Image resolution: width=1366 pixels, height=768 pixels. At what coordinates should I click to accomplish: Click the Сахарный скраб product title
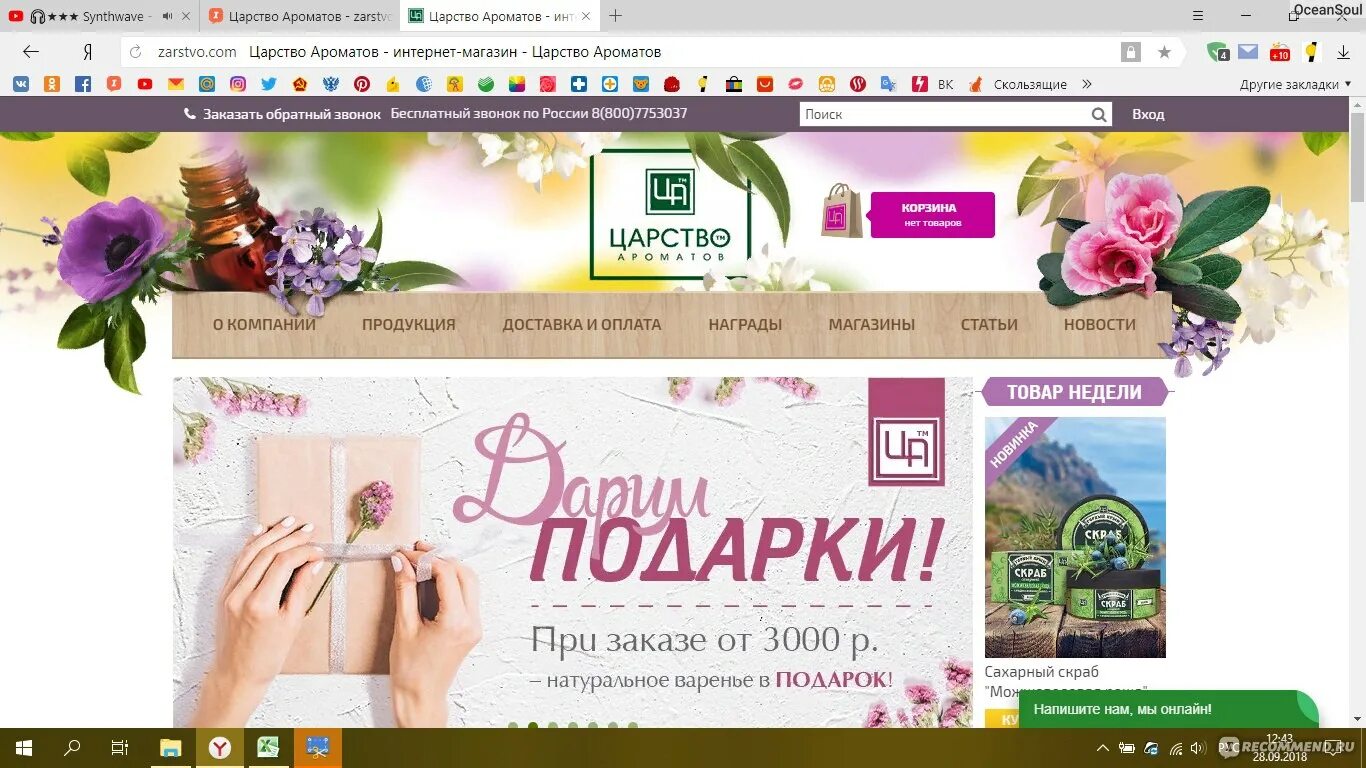[1065, 681]
